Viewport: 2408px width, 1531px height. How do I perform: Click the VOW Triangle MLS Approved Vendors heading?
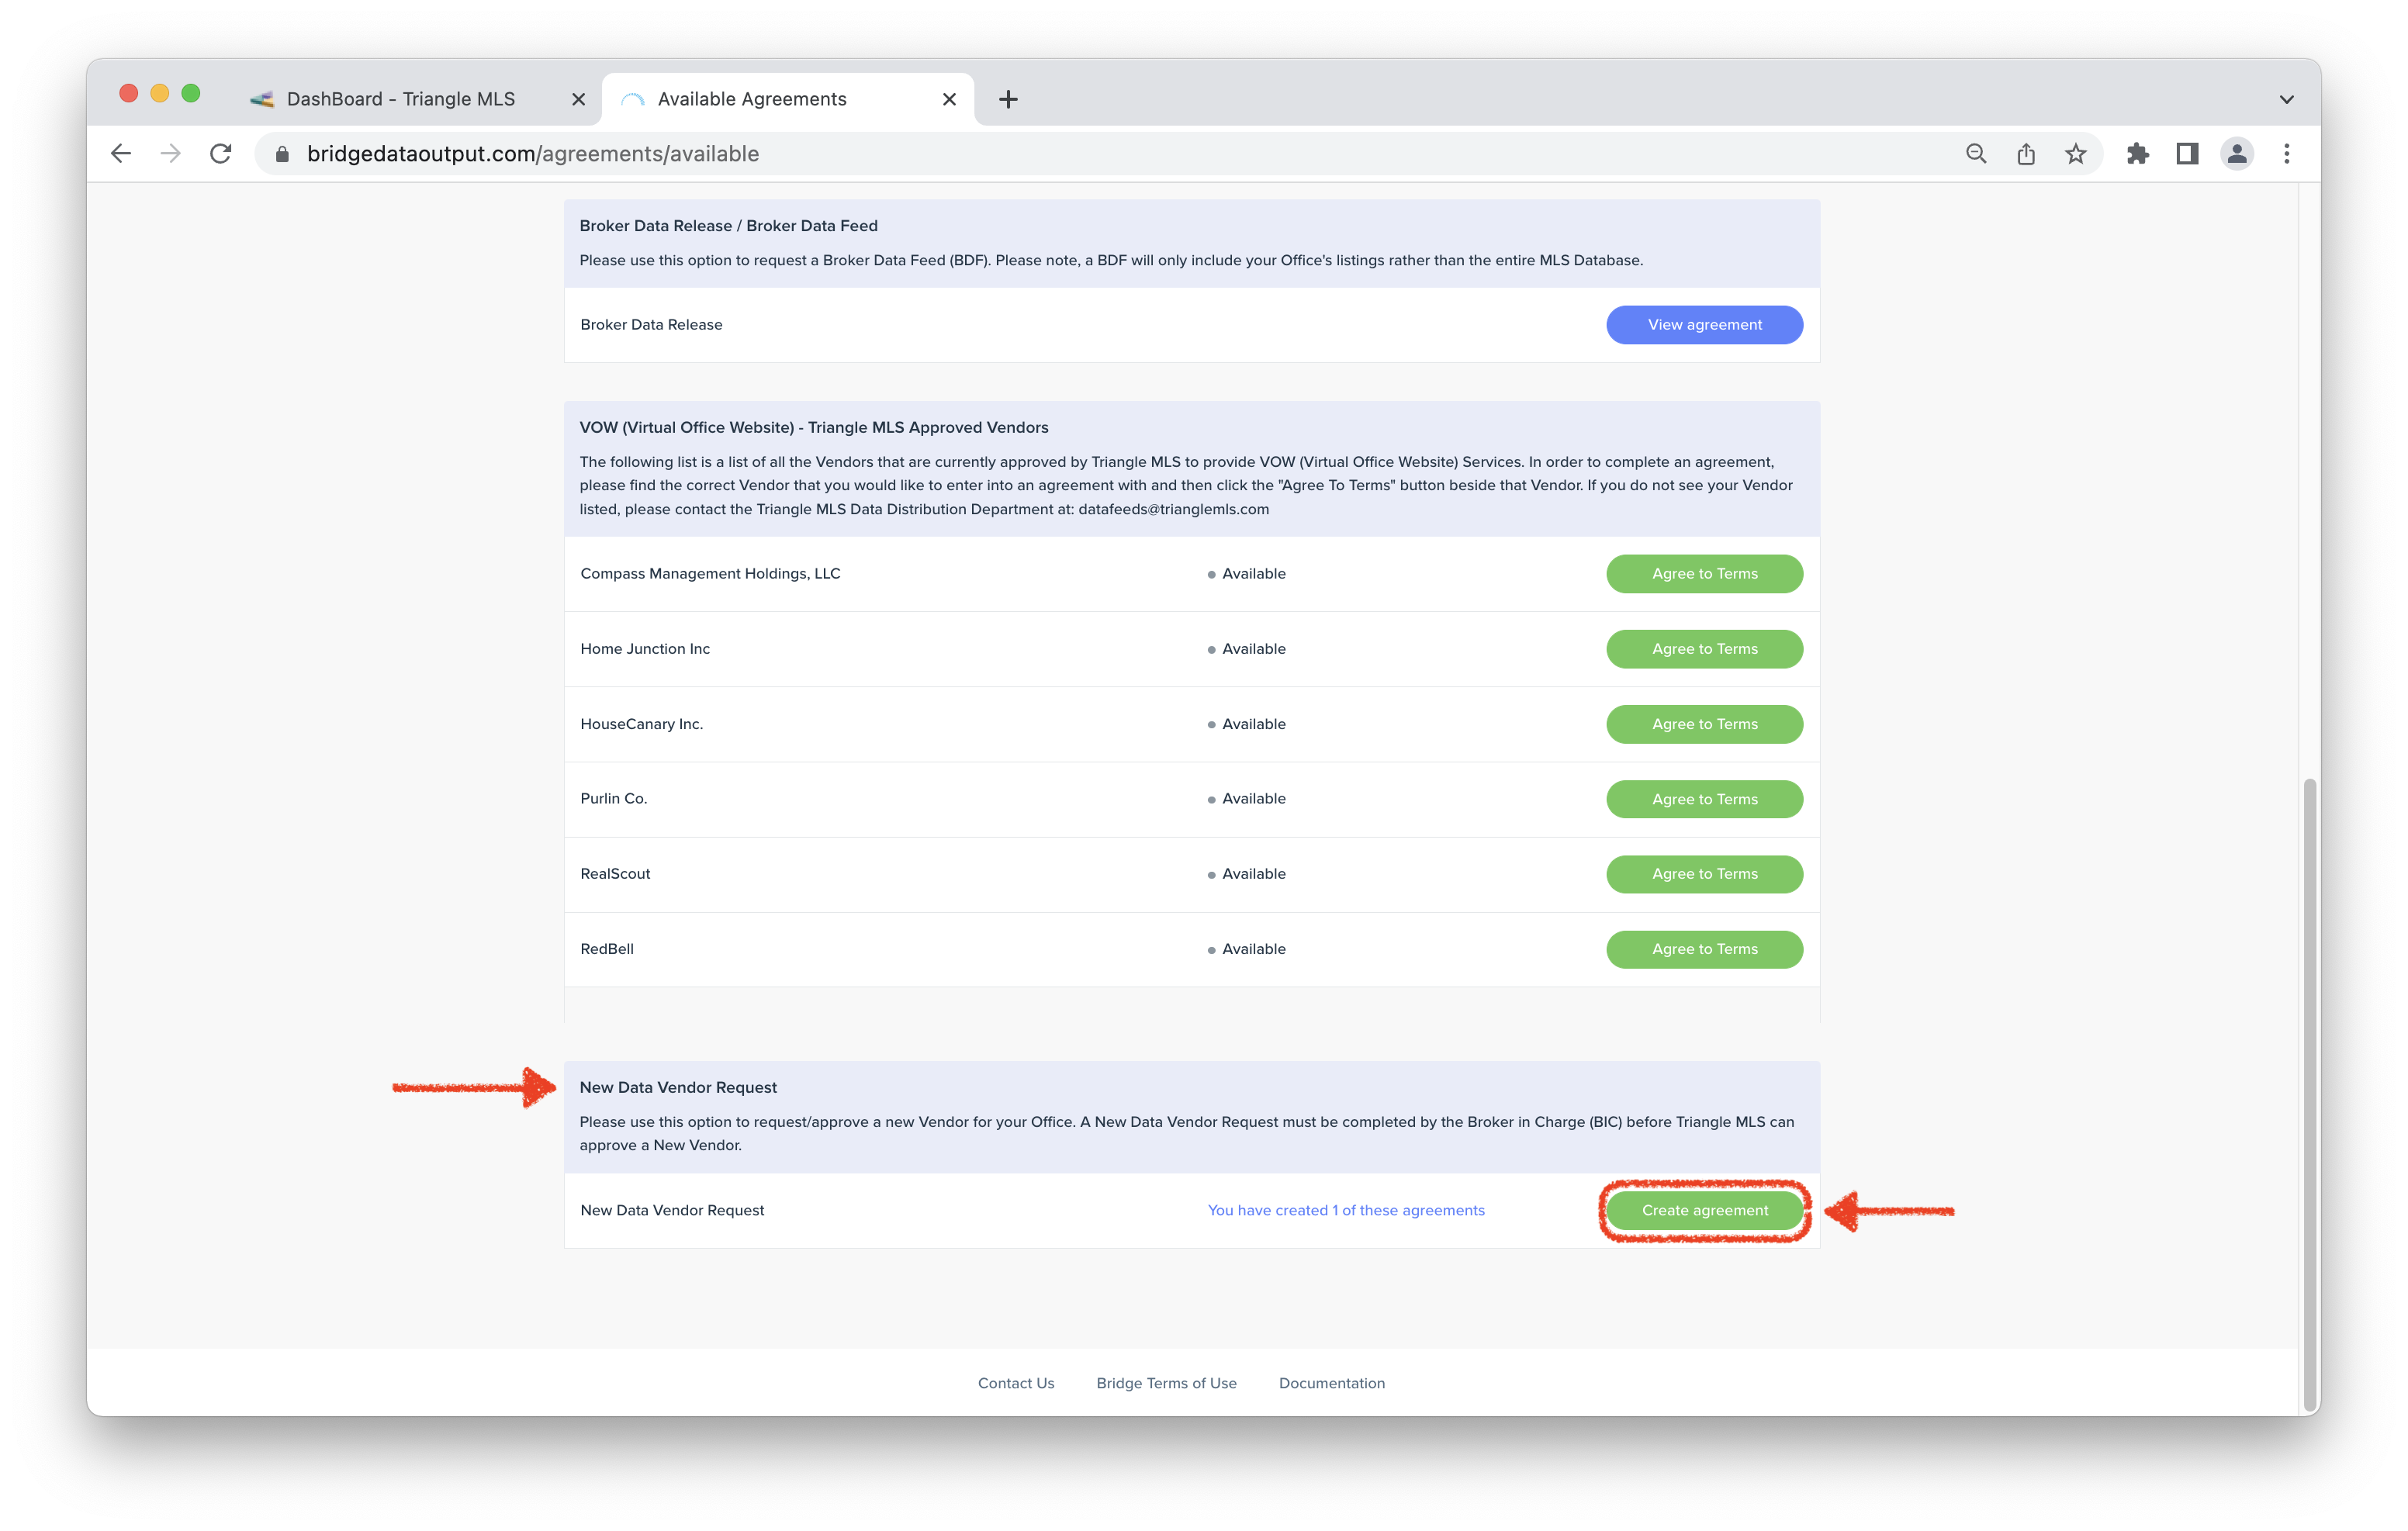814,428
